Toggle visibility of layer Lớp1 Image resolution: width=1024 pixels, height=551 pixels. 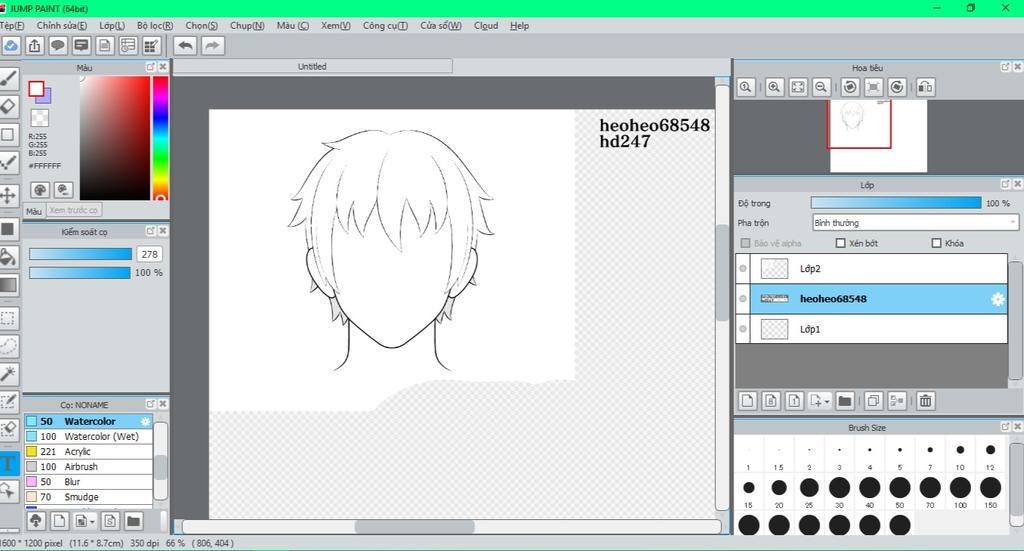click(743, 329)
